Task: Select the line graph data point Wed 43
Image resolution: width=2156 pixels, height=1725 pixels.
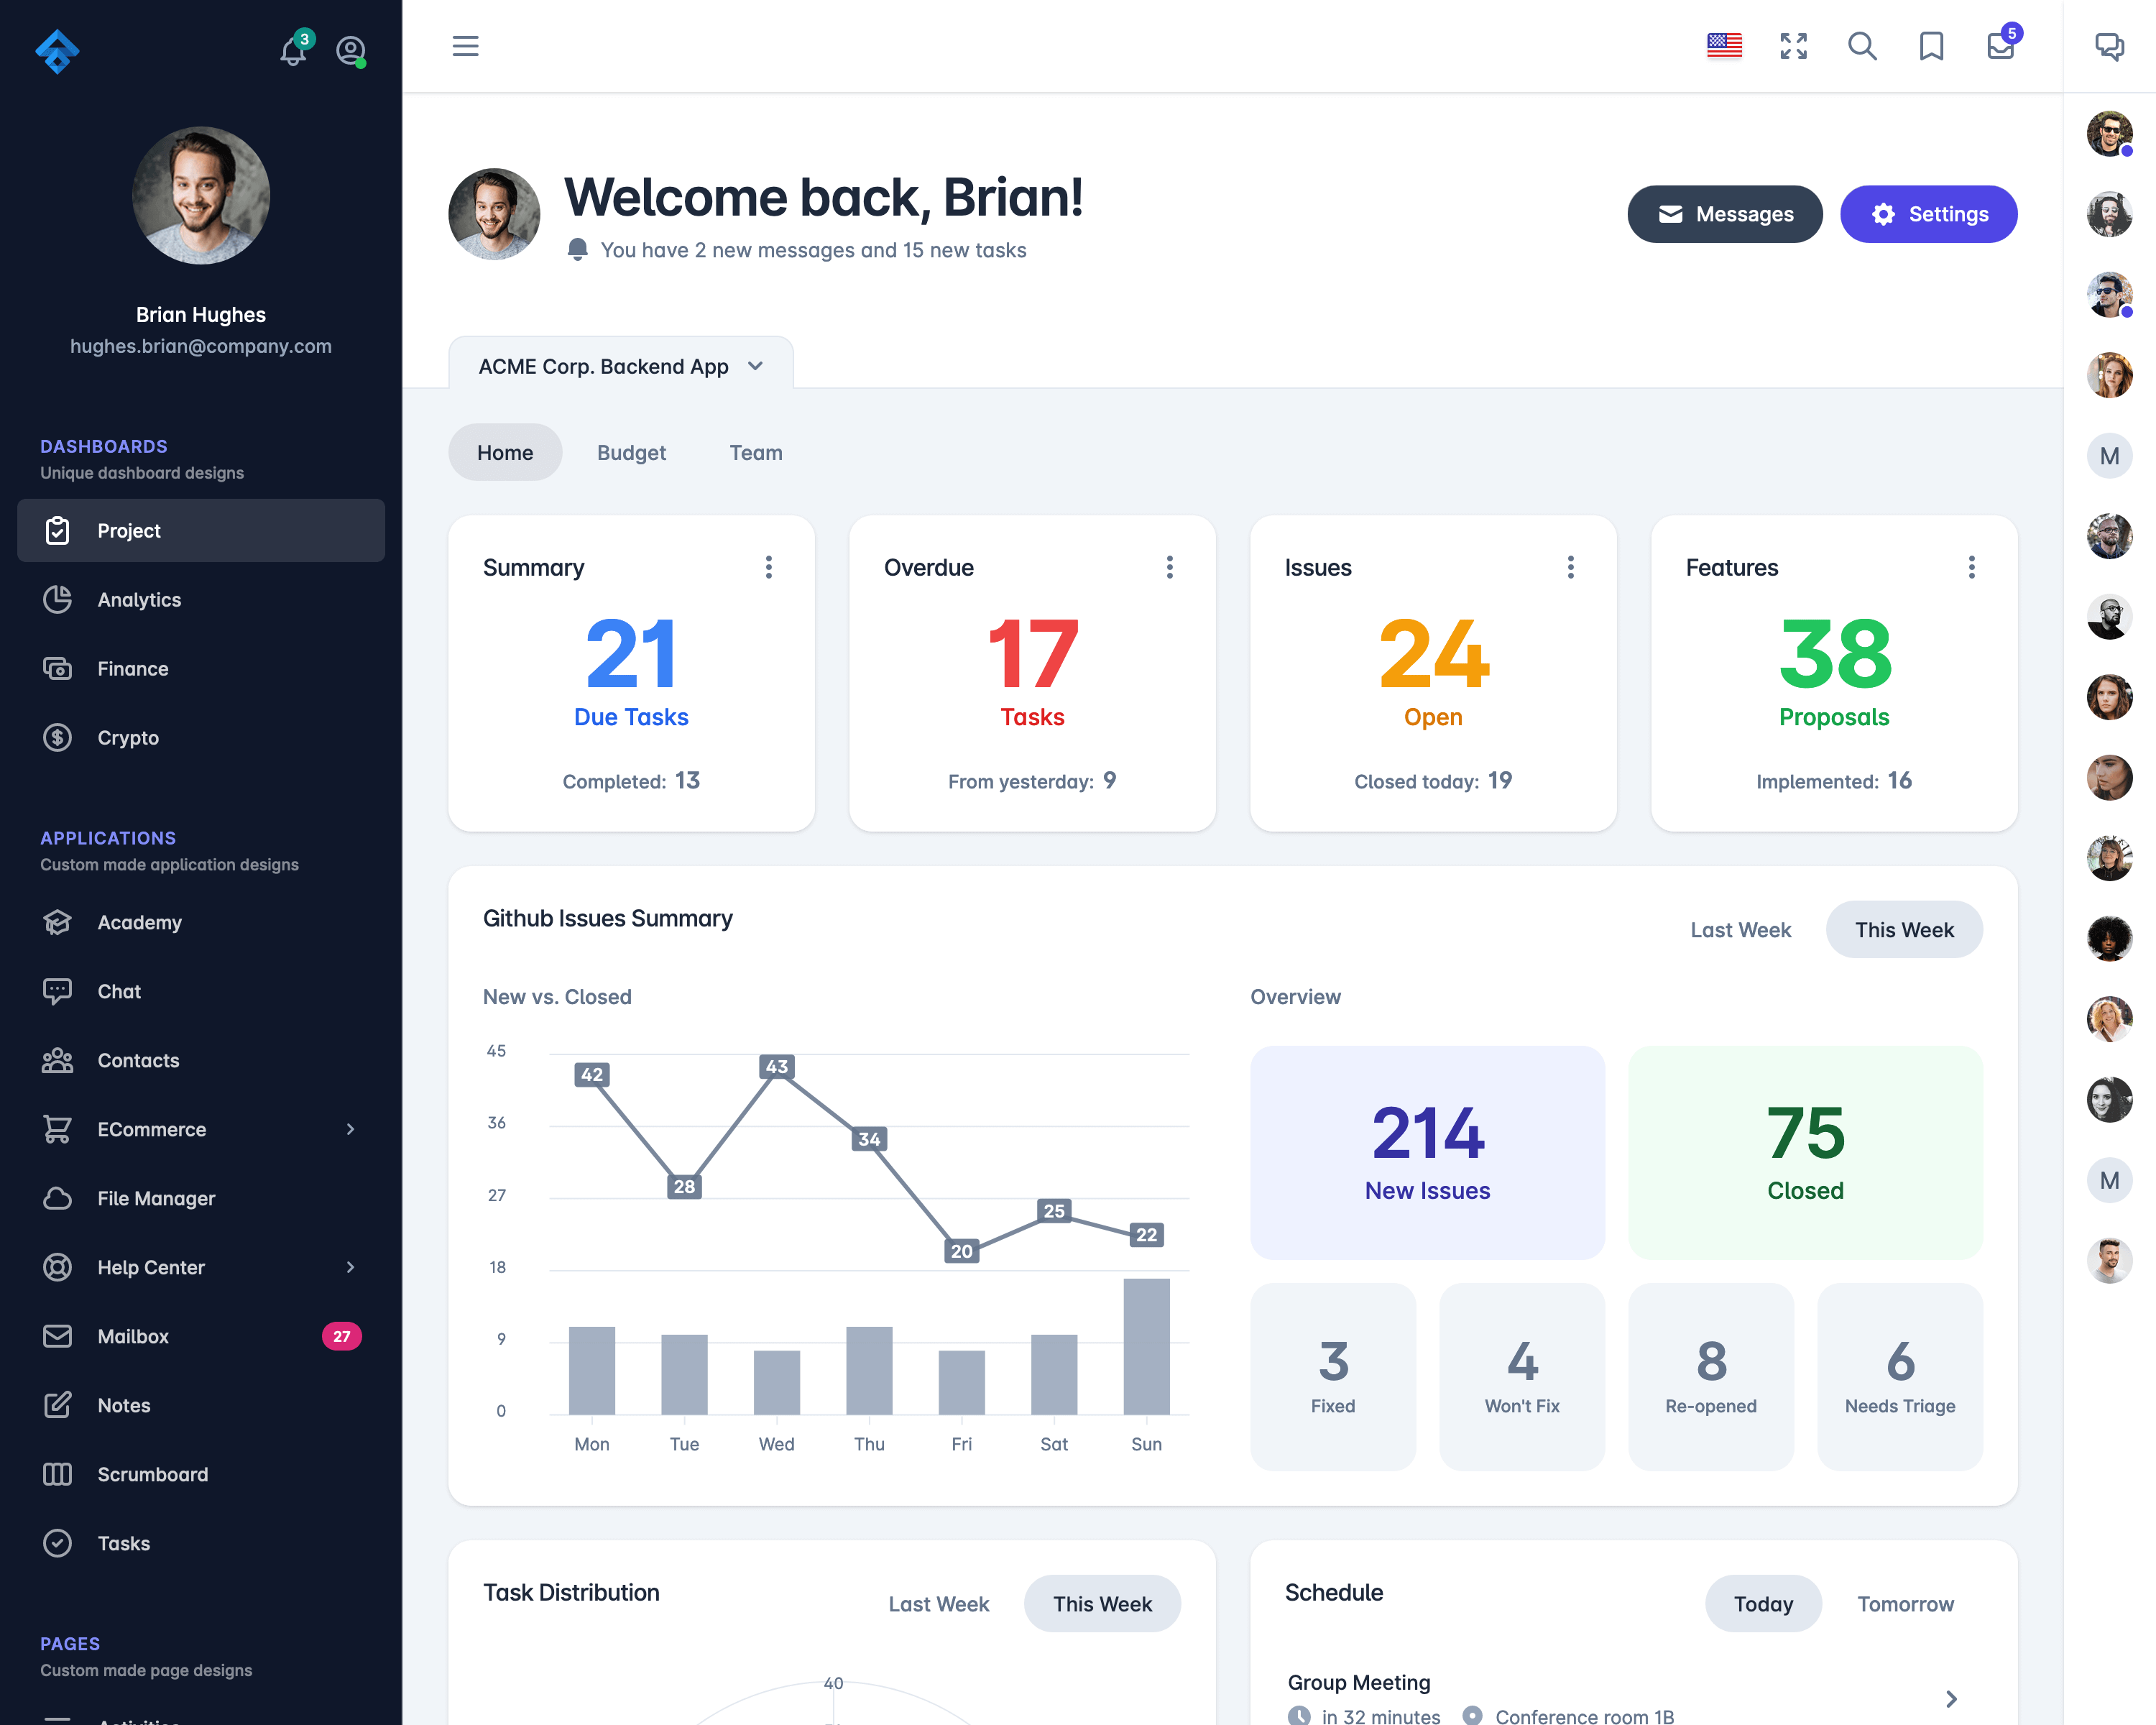Action: tap(776, 1070)
